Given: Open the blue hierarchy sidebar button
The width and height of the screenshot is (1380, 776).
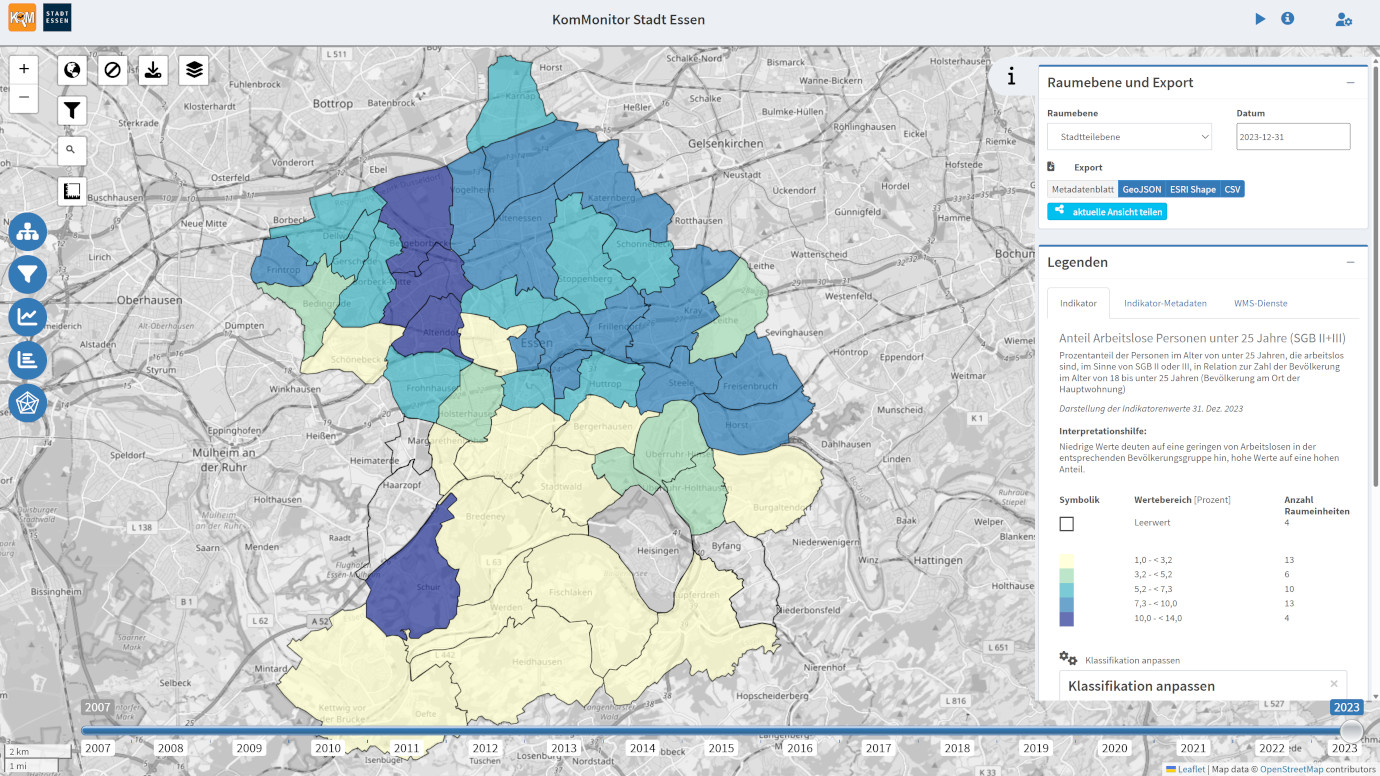Looking at the screenshot, I should (x=28, y=232).
